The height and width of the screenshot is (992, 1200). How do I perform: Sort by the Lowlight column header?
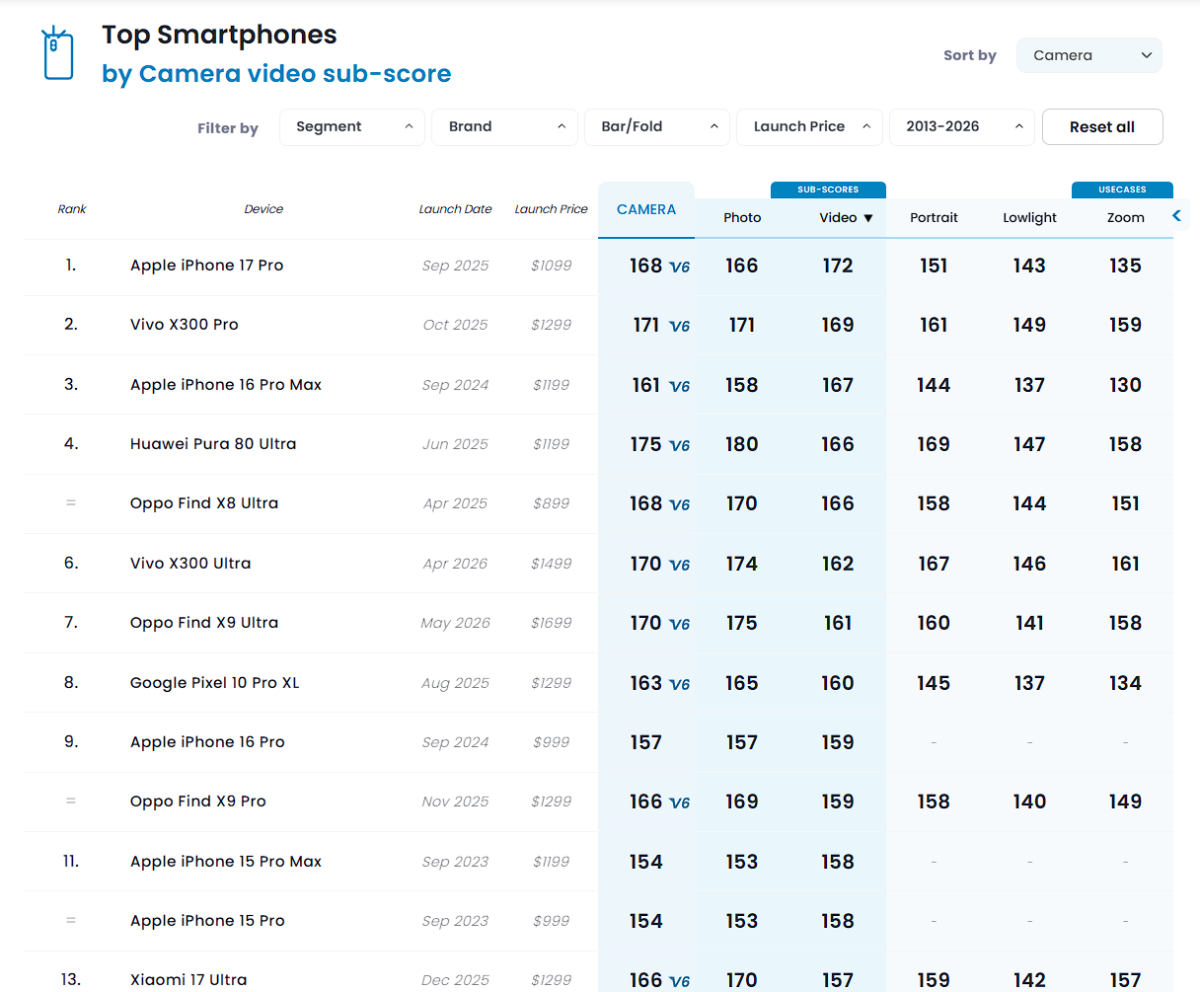pyautogui.click(x=1030, y=218)
